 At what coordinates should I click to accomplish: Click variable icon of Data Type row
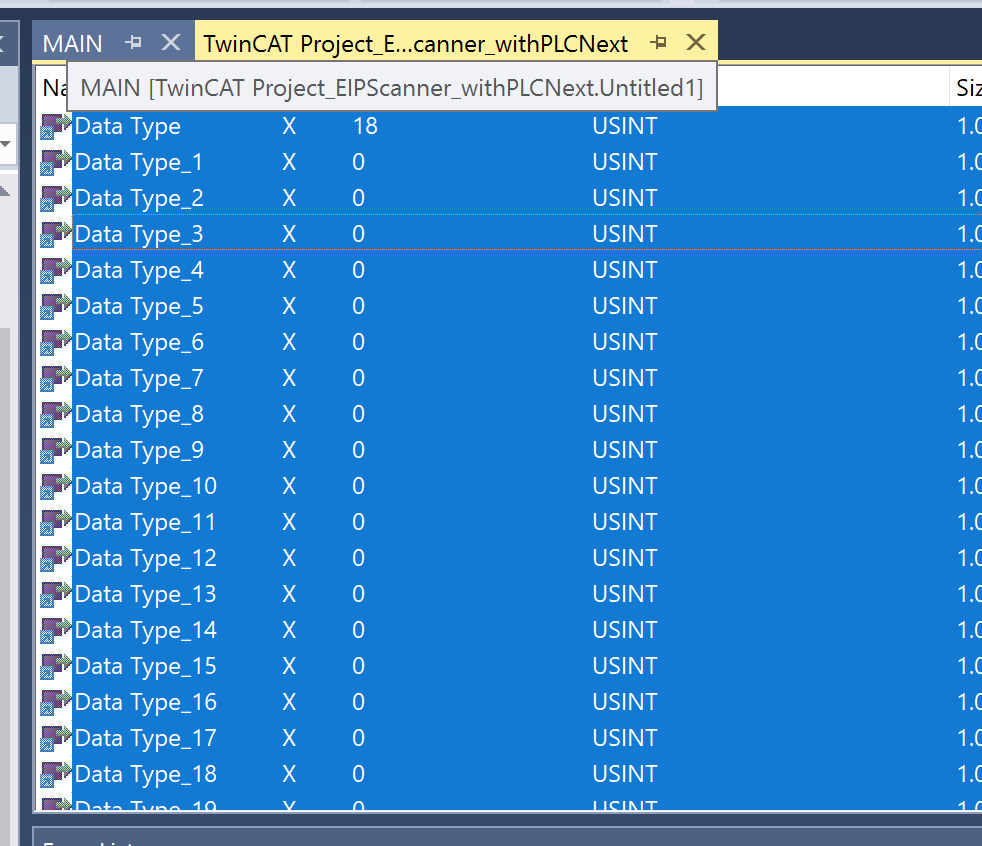click(x=55, y=126)
